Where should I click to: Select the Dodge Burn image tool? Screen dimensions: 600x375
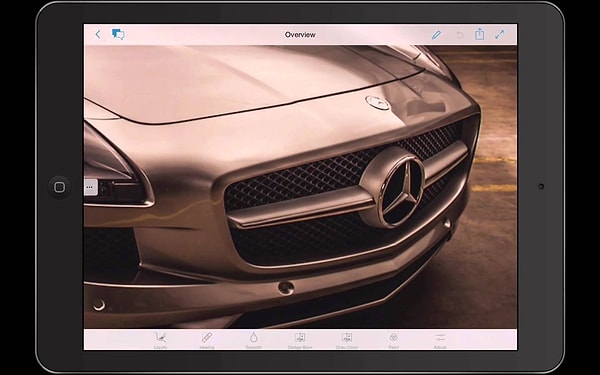tap(300, 340)
